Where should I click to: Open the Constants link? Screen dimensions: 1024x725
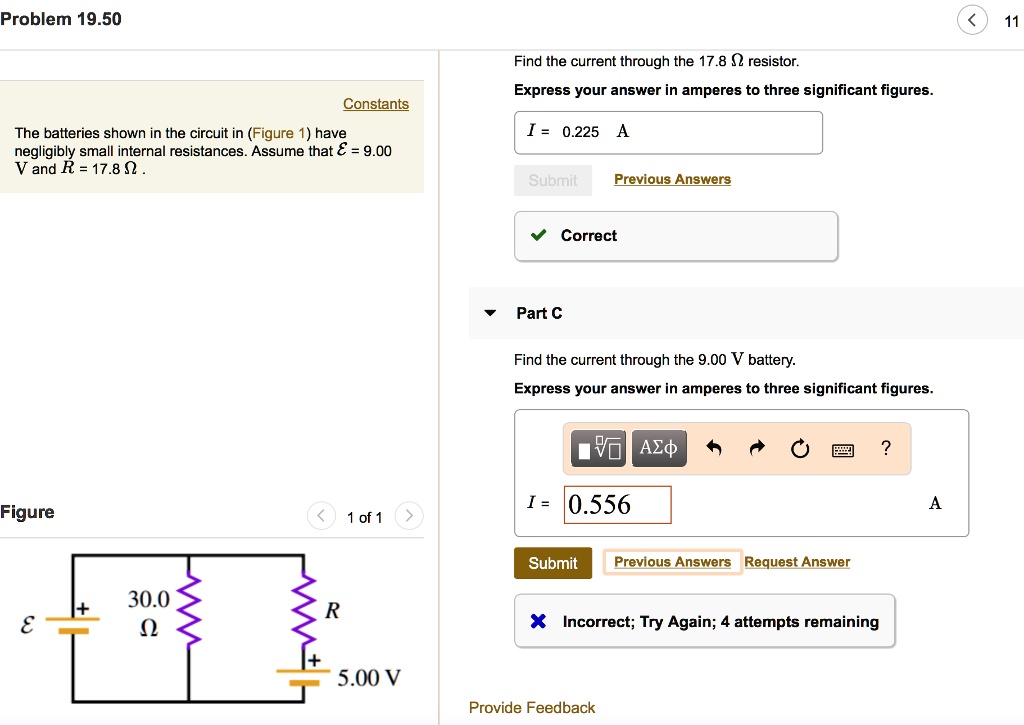pos(376,103)
